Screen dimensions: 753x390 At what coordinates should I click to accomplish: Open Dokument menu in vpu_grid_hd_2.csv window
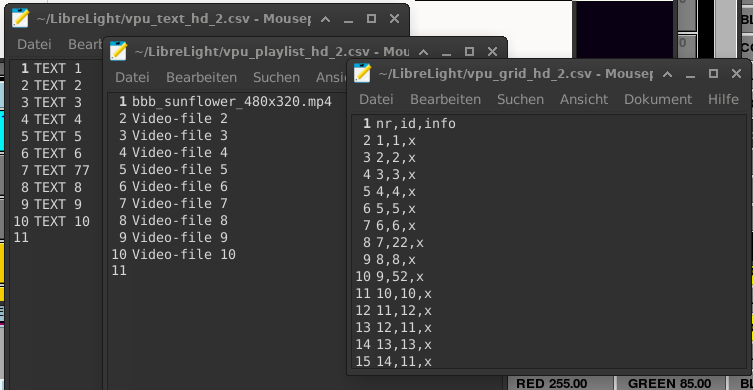tap(658, 99)
